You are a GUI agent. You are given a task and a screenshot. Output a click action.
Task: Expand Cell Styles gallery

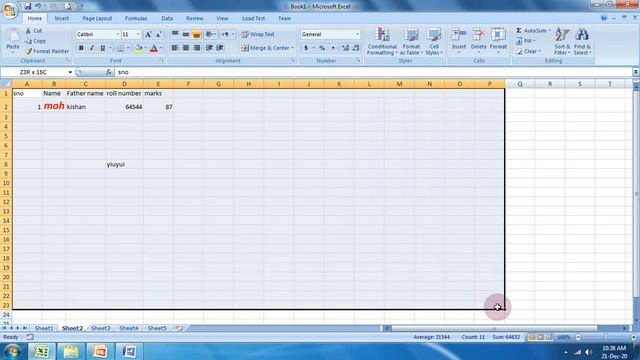click(434, 42)
